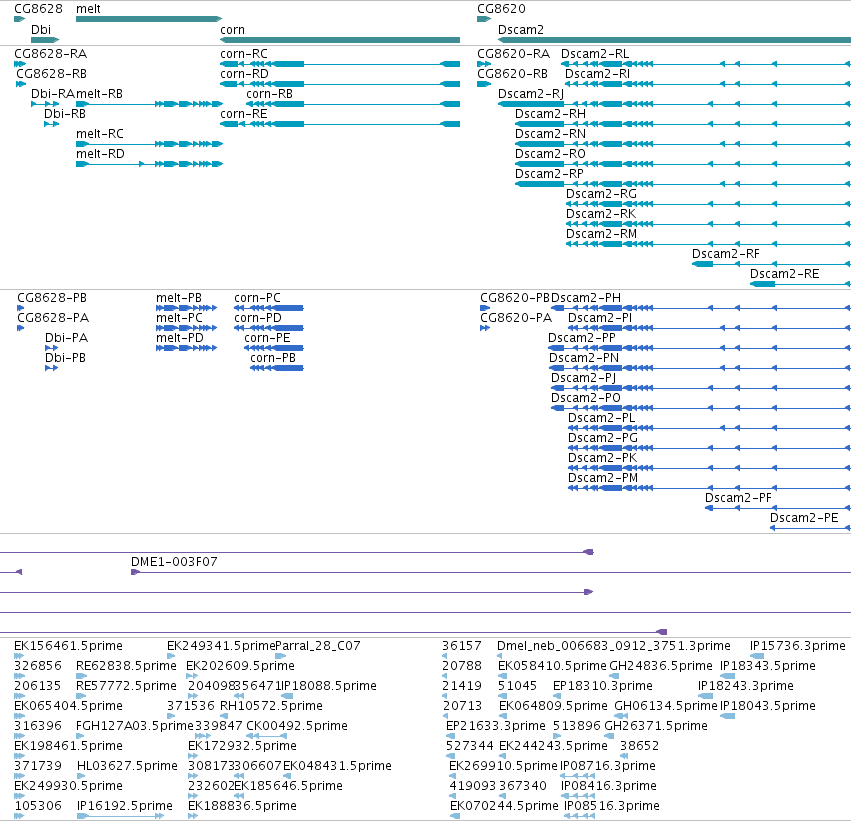This screenshot has width=851, height=821.
Task: Choose the Dscam2-PM protein label
Action: [603, 479]
